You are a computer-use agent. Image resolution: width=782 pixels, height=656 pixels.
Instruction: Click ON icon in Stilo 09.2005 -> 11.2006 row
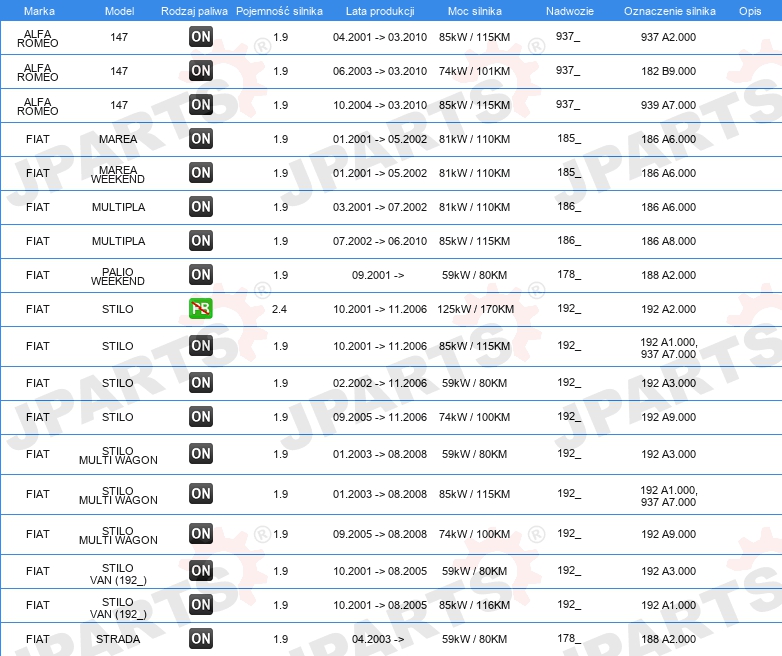coord(201,417)
